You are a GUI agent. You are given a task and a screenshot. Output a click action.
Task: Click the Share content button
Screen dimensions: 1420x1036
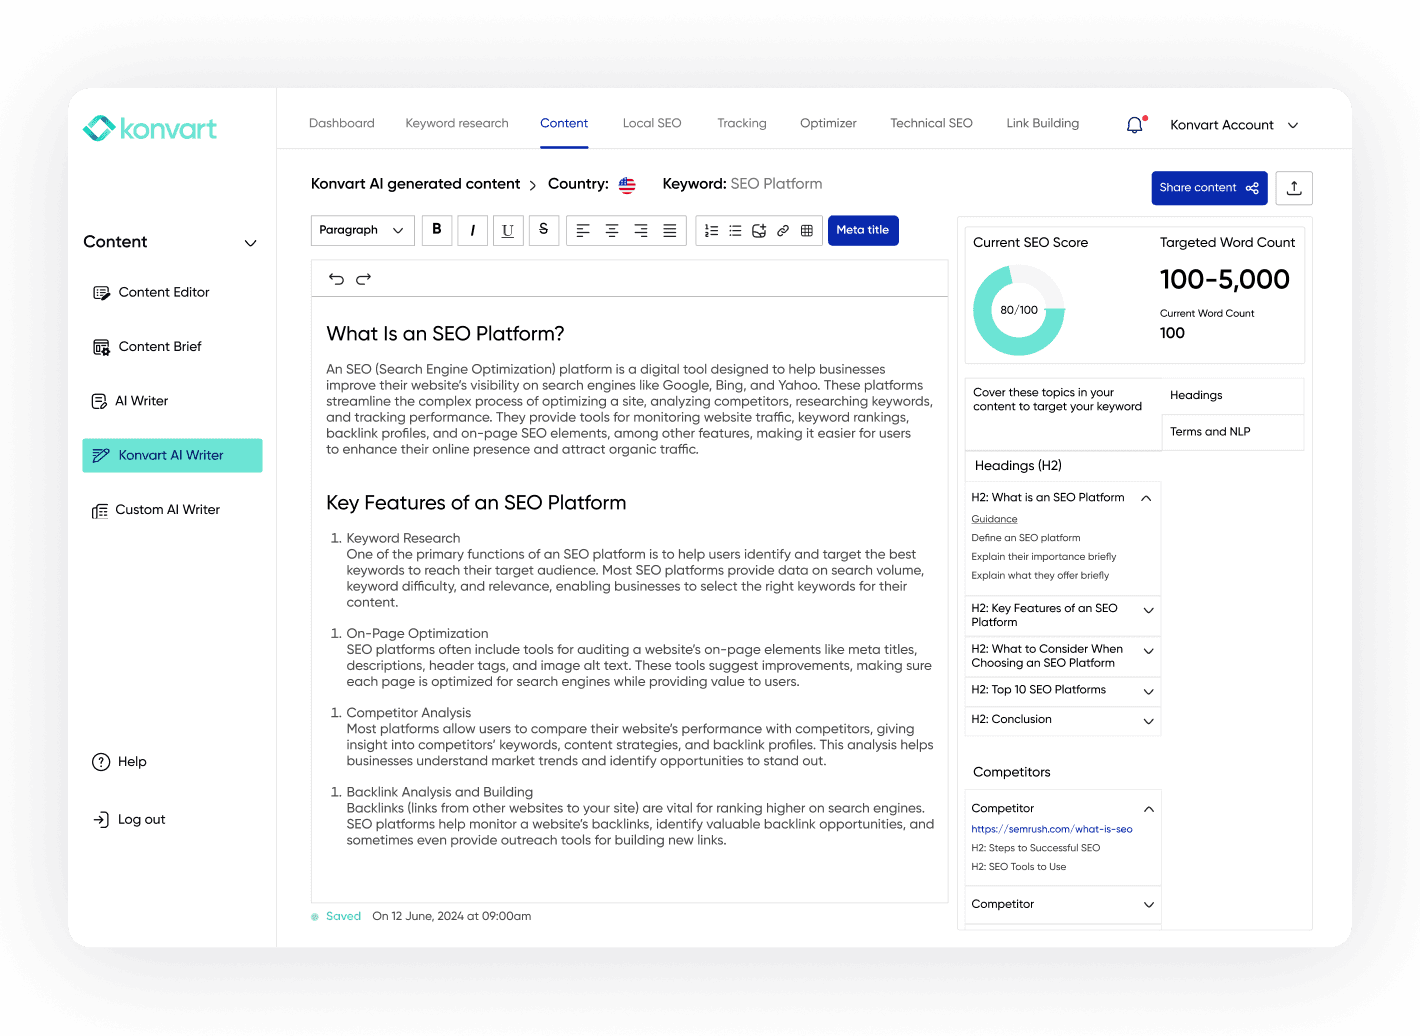(x=1208, y=188)
